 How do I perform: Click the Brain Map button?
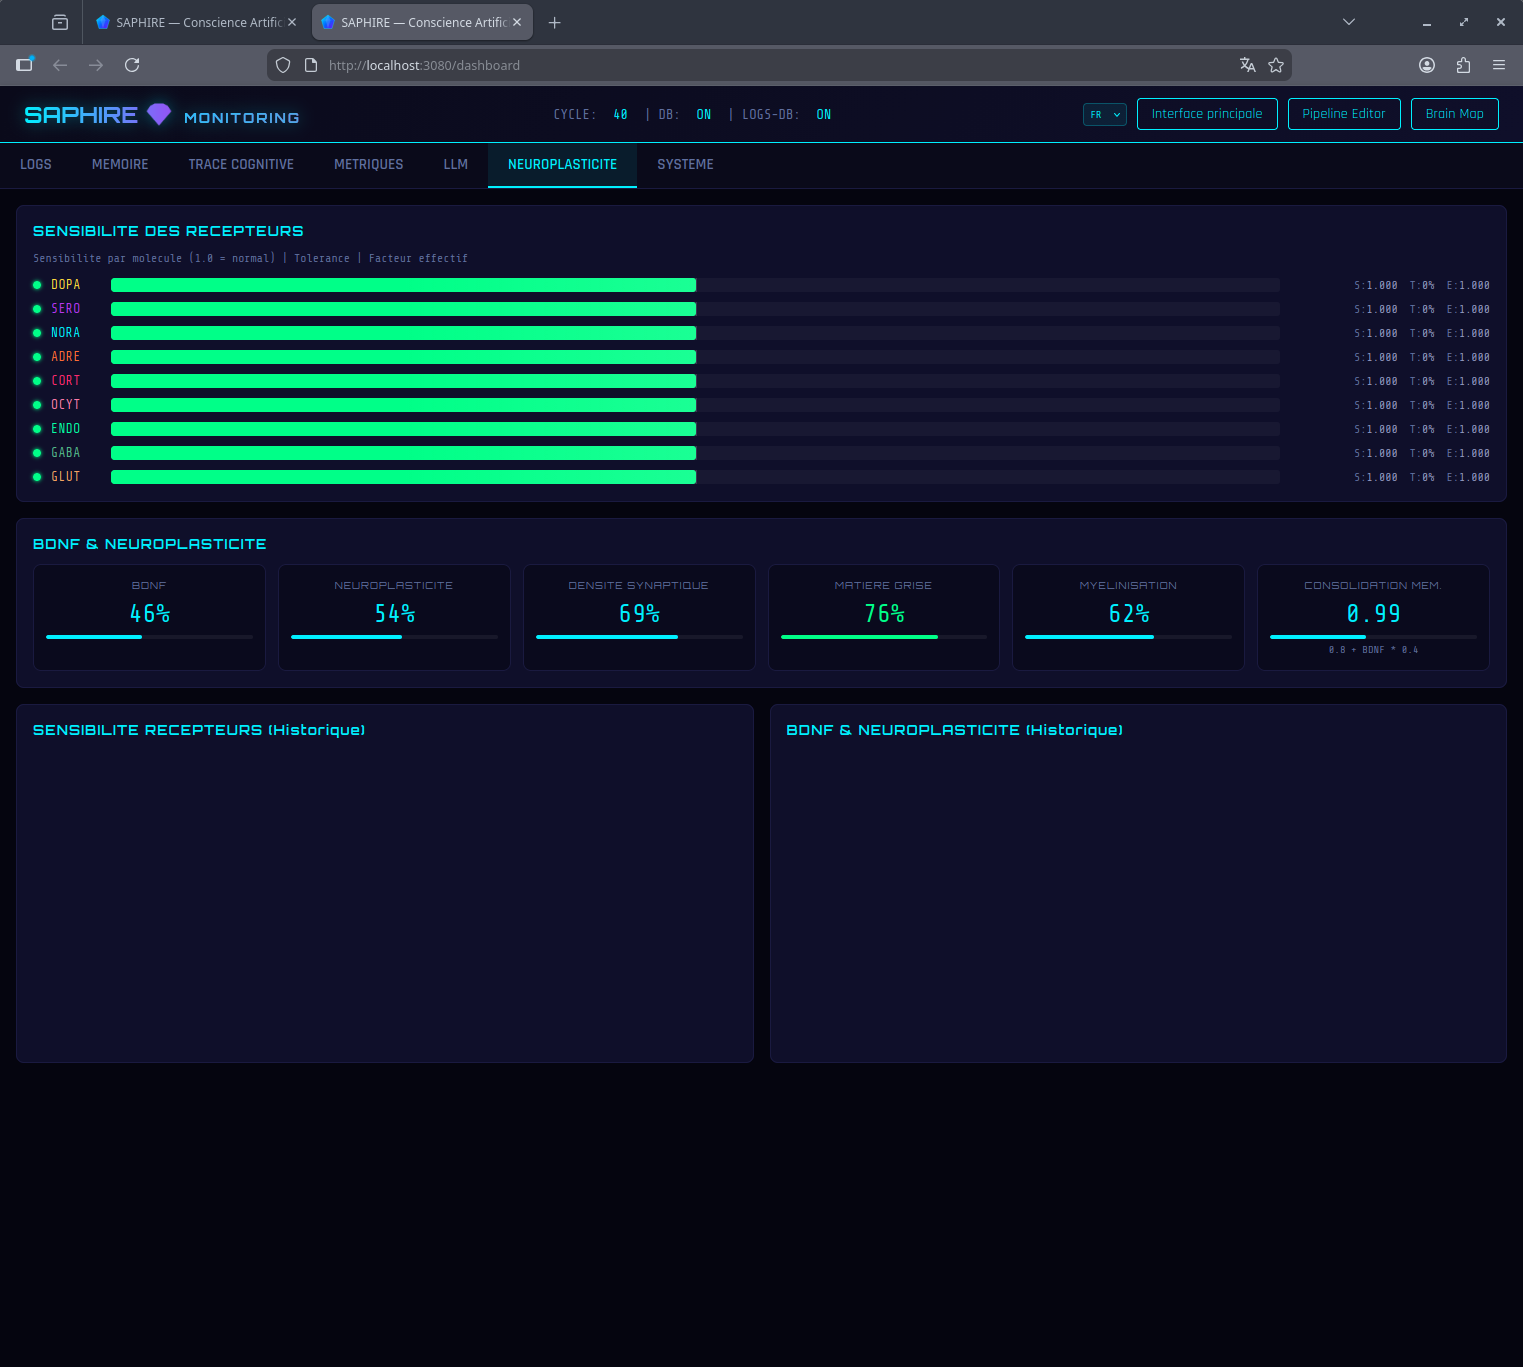pyautogui.click(x=1454, y=114)
